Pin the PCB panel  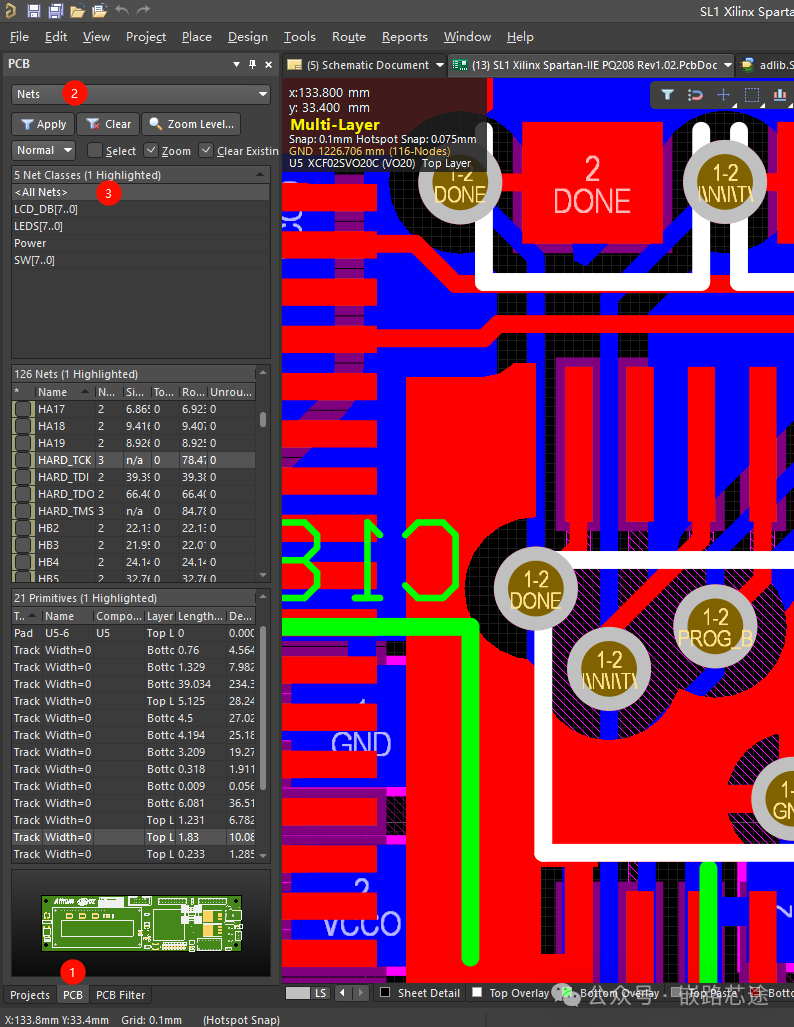coord(252,64)
